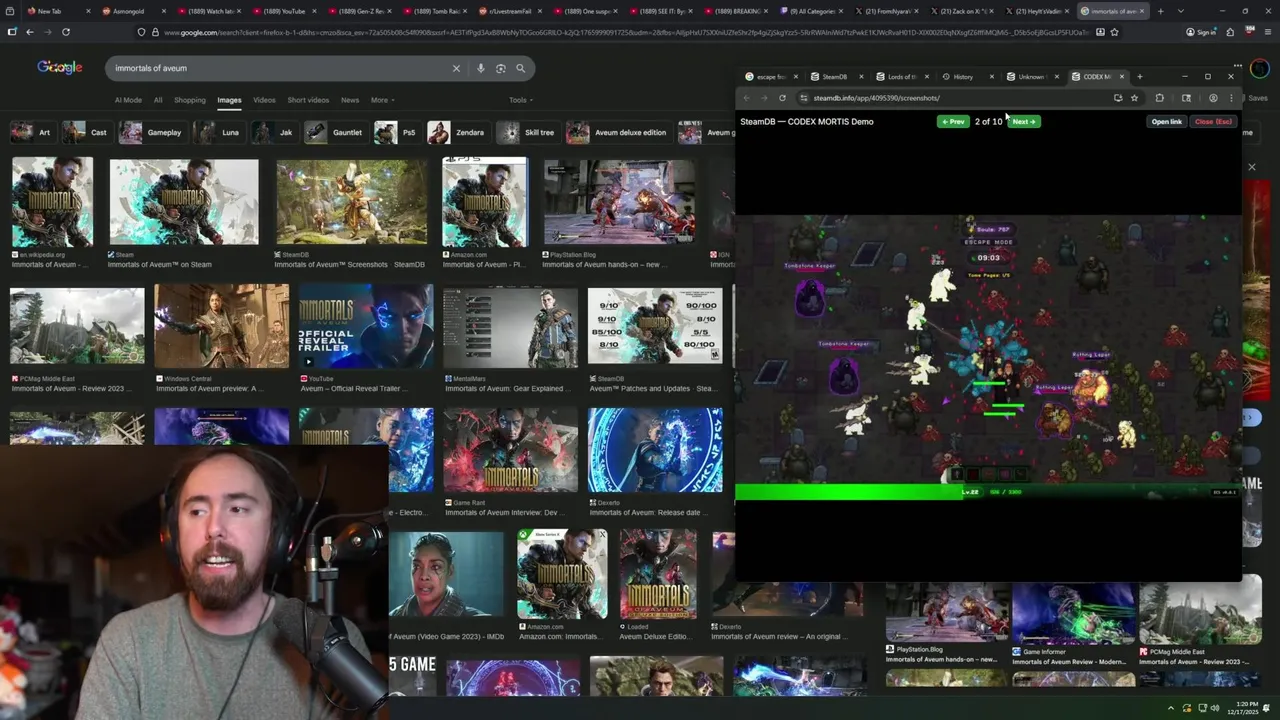1280x720 pixels.
Task: Click the volume icon in system tray
Action: (1215, 708)
